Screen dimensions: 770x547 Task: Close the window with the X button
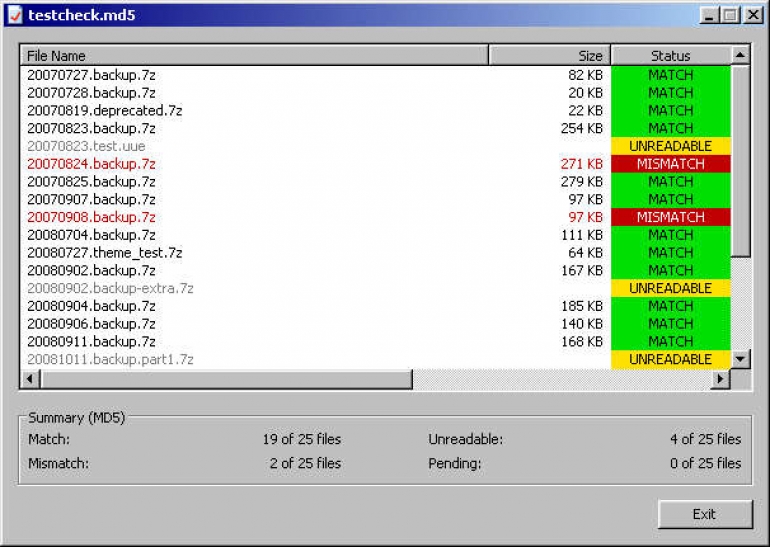[750, 15]
